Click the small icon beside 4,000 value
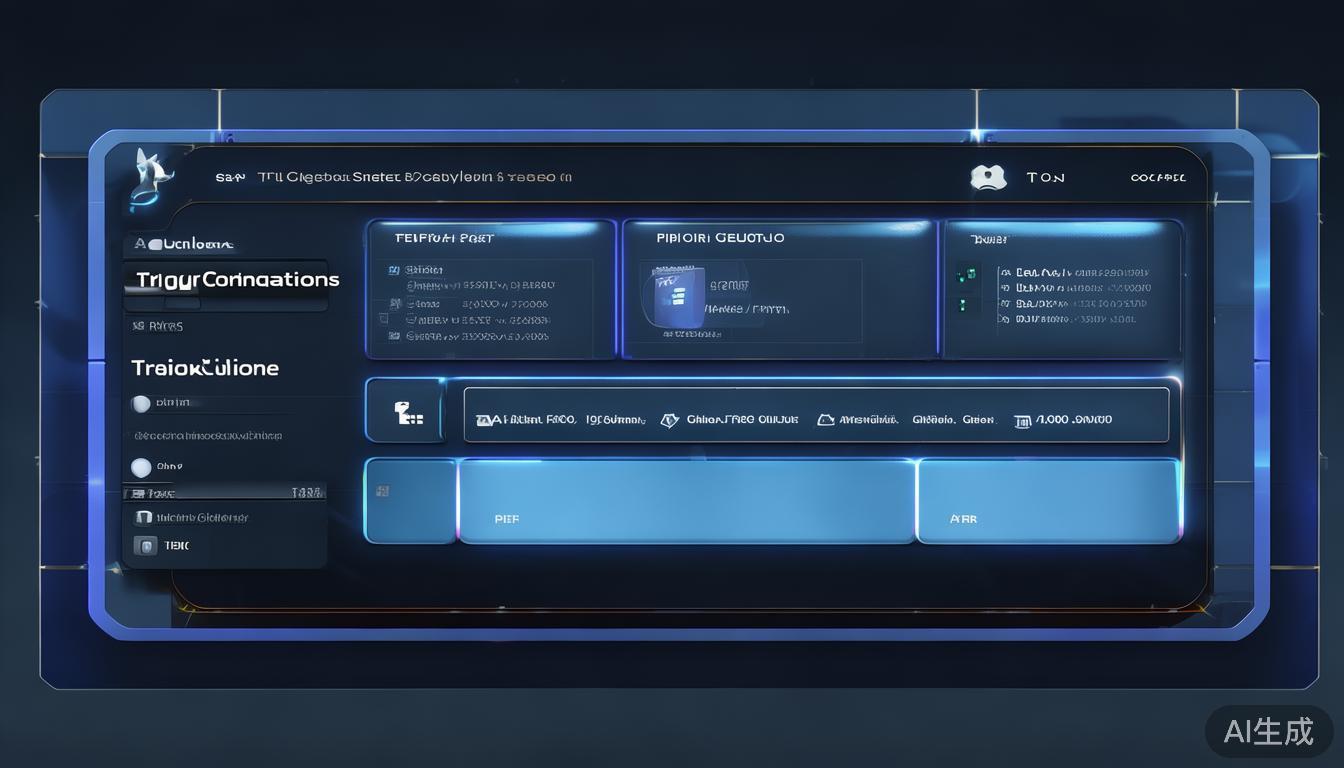The width and height of the screenshot is (1344, 768). point(1022,421)
